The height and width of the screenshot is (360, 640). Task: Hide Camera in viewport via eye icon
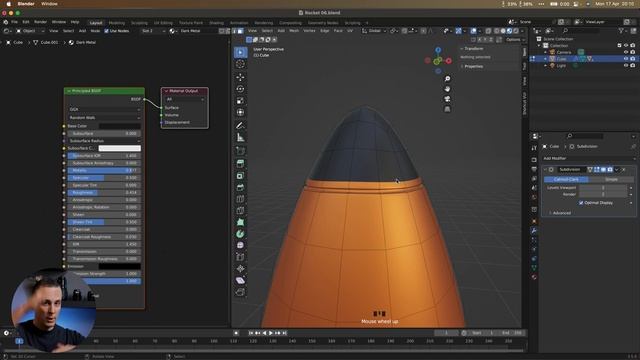[626, 52]
